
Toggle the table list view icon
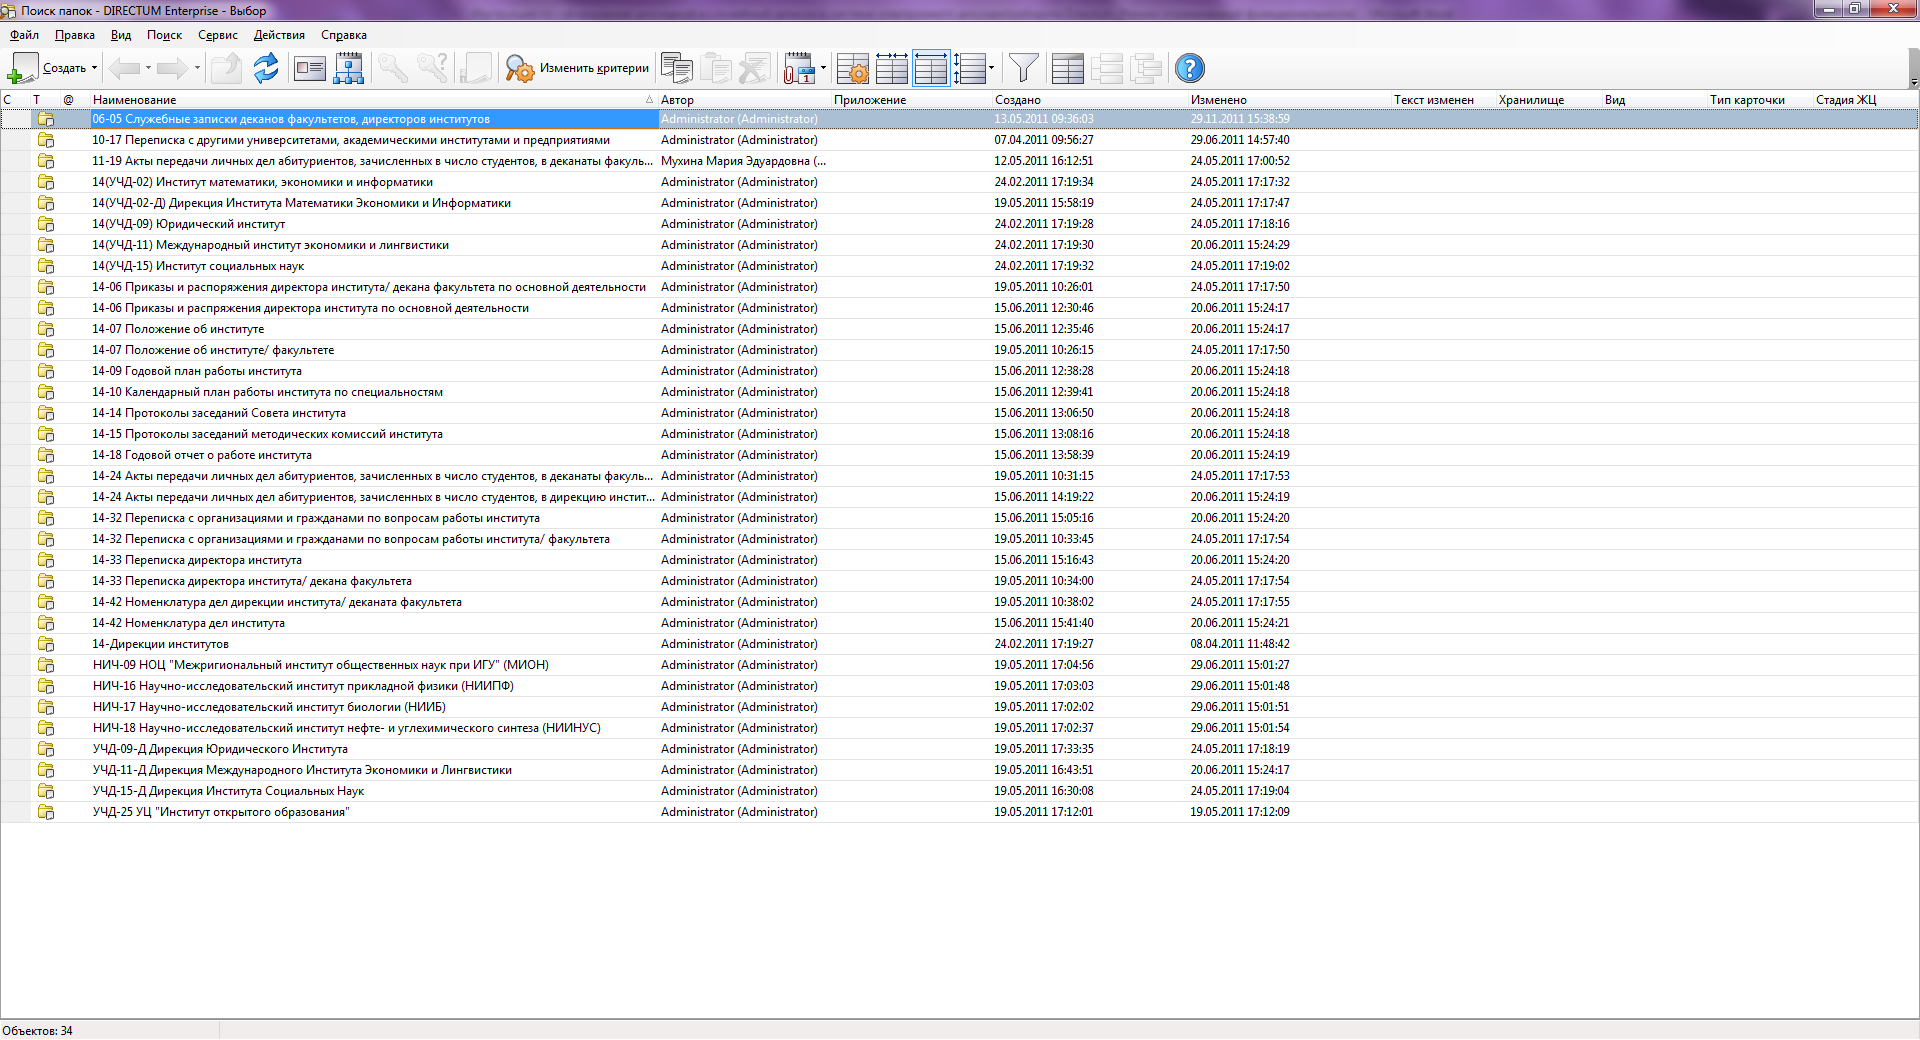1067,68
